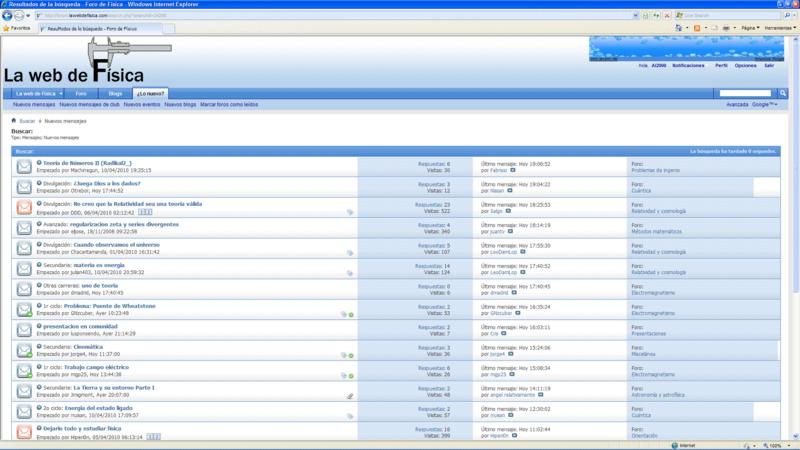Click the Notificaciones link
Image resolution: width=800 pixels, height=450 pixels.
coord(687,65)
